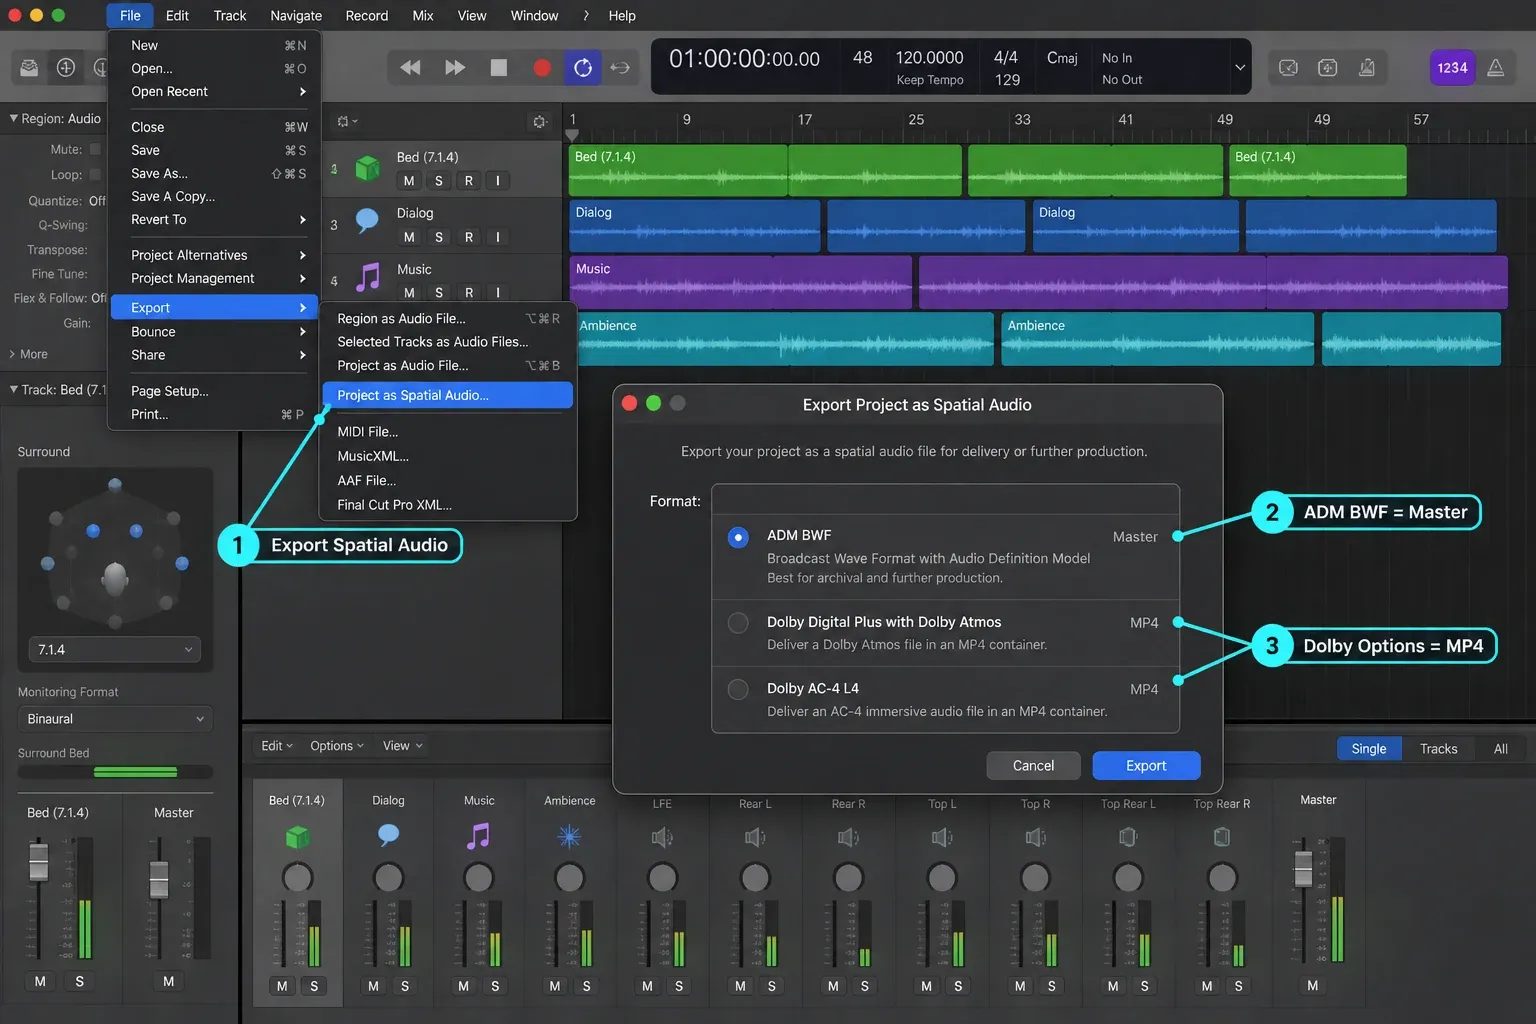
Task: Click the second toolbar icon right of LCD
Action: click(x=1327, y=67)
